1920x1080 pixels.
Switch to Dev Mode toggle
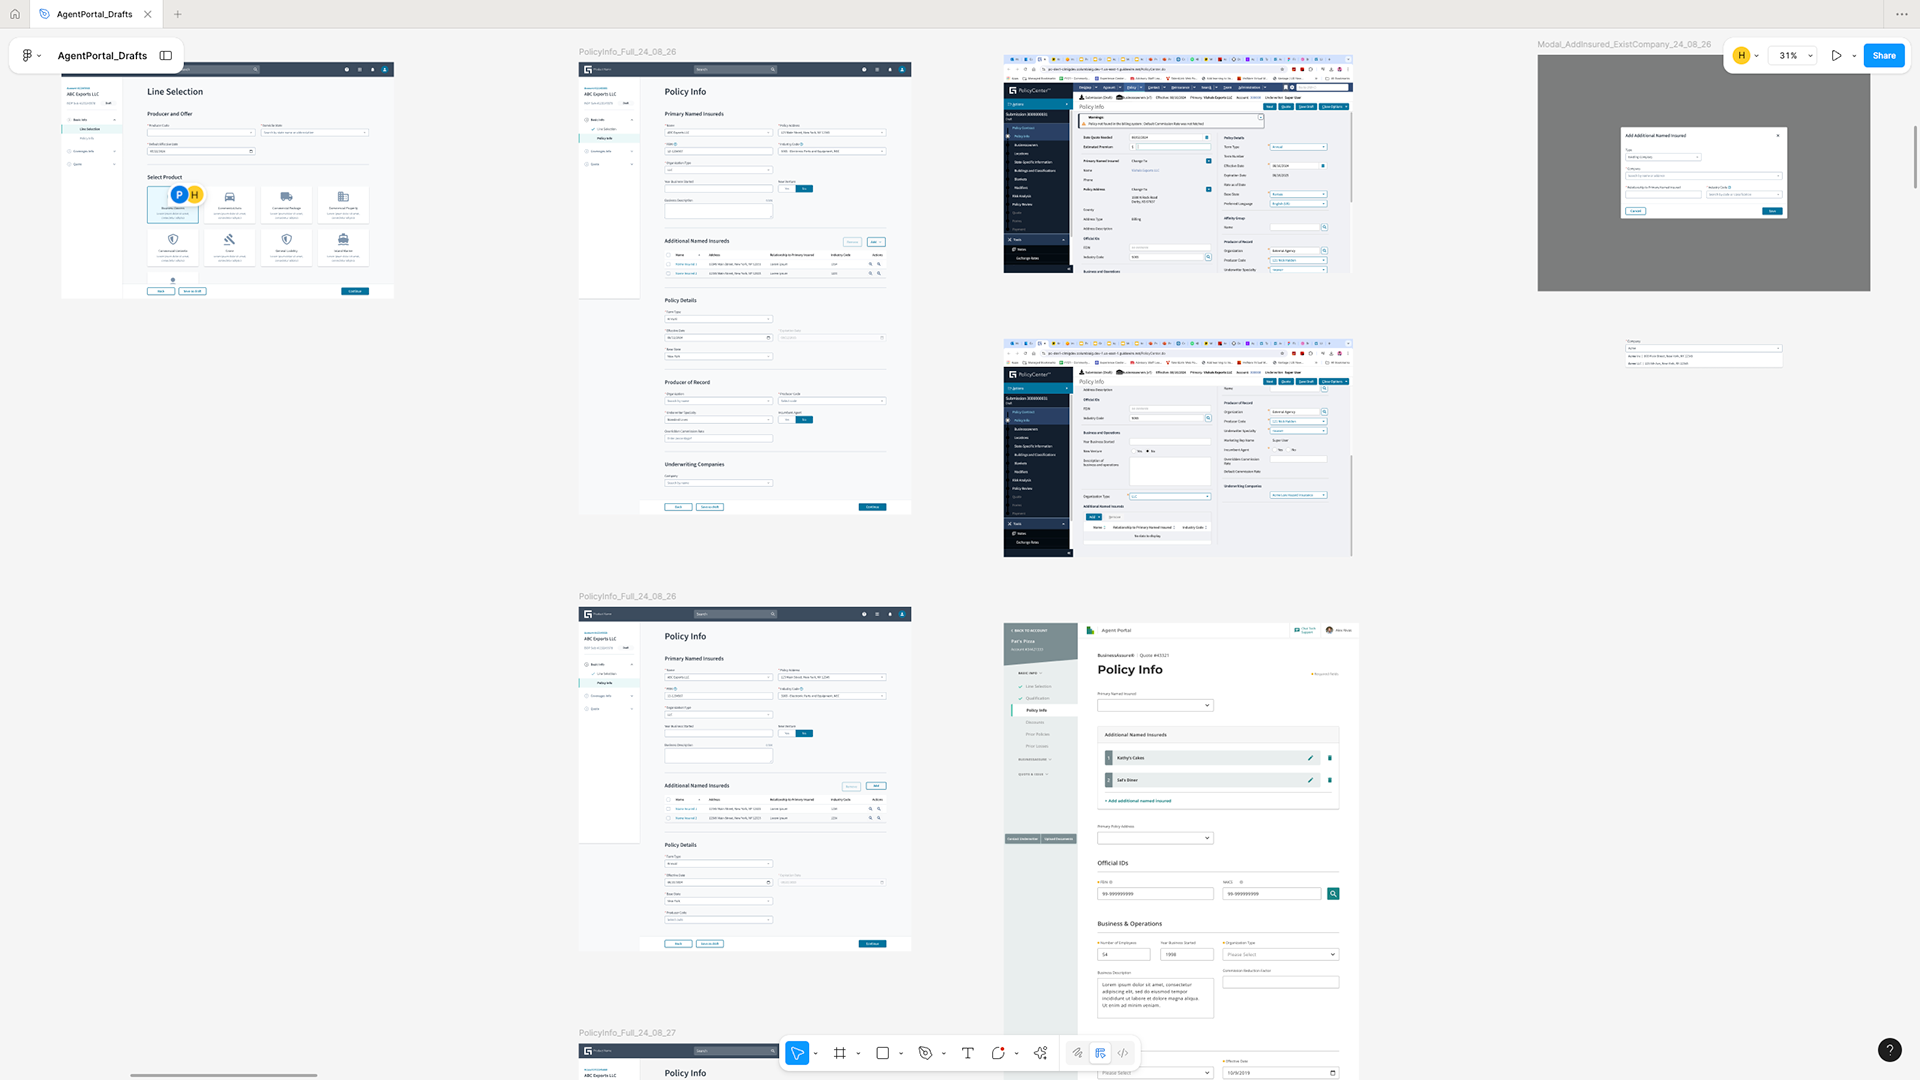1123,1053
